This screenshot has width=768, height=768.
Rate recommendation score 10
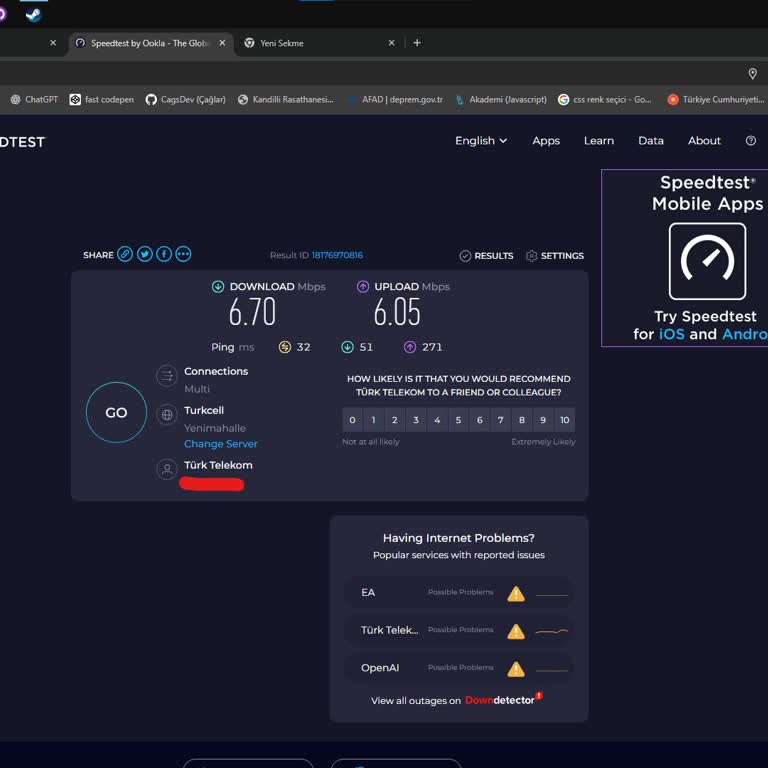click(564, 420)
